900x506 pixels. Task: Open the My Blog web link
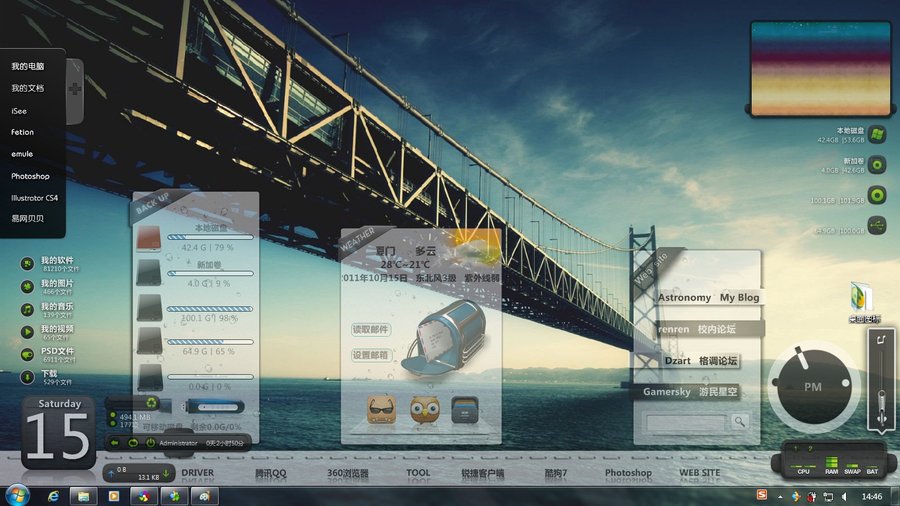pyautogui.click(x=739, y=297)
